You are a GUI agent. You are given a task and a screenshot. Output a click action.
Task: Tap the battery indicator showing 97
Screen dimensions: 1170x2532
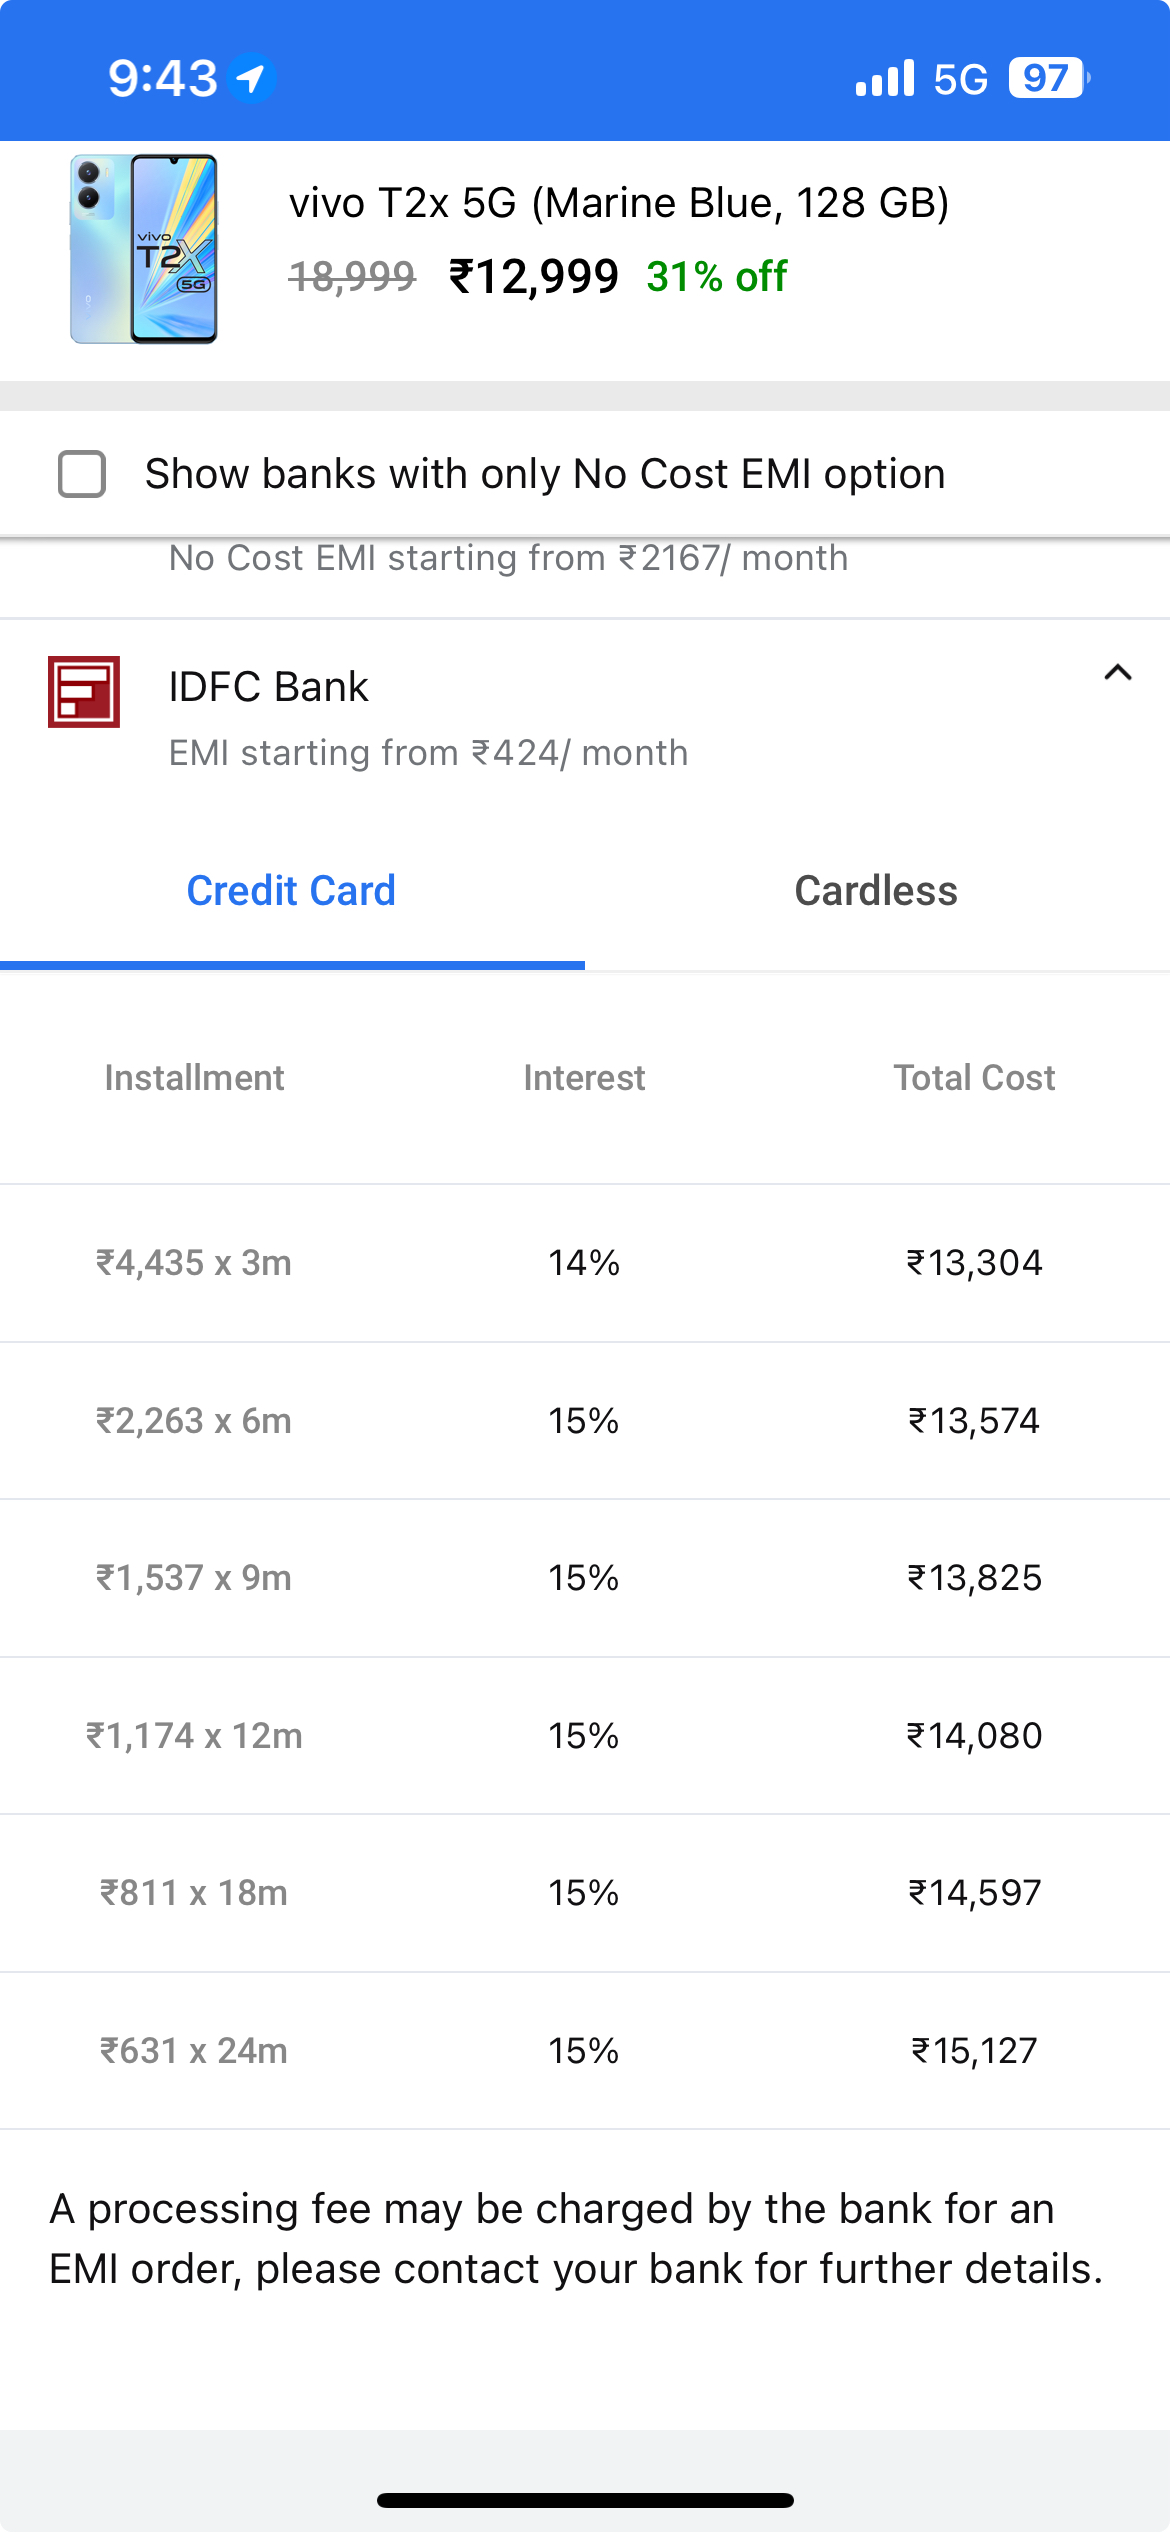(x=1048, y=78)
